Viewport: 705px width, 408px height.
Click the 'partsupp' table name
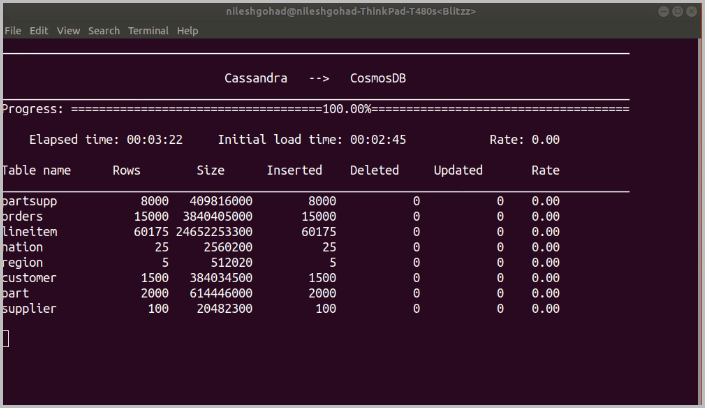30,202
